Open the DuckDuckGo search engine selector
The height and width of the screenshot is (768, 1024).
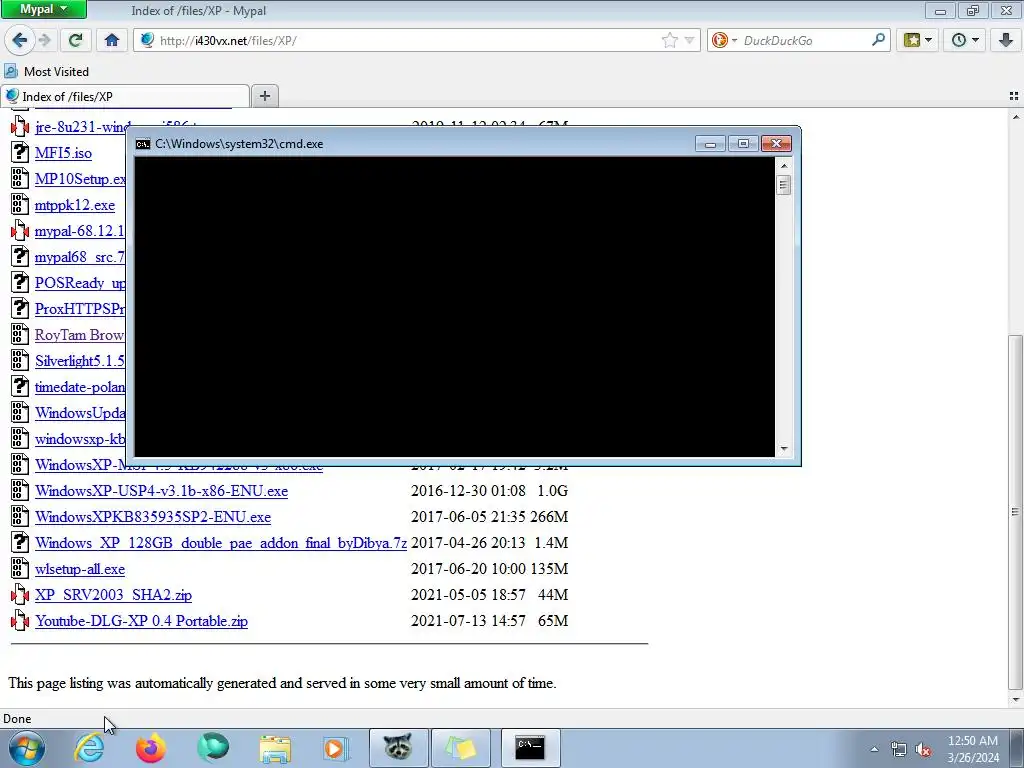pyautogui.click(x=724, y=40)
